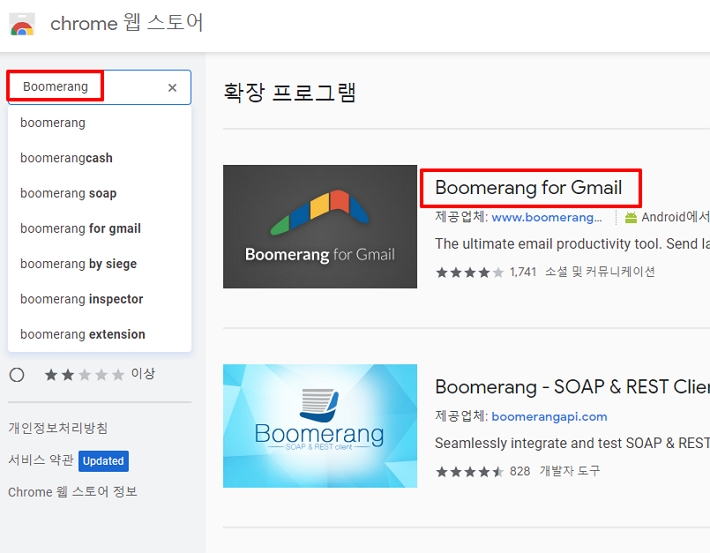Choose the 'boomerang for gmail' suggestion

[x=99, y=229]
